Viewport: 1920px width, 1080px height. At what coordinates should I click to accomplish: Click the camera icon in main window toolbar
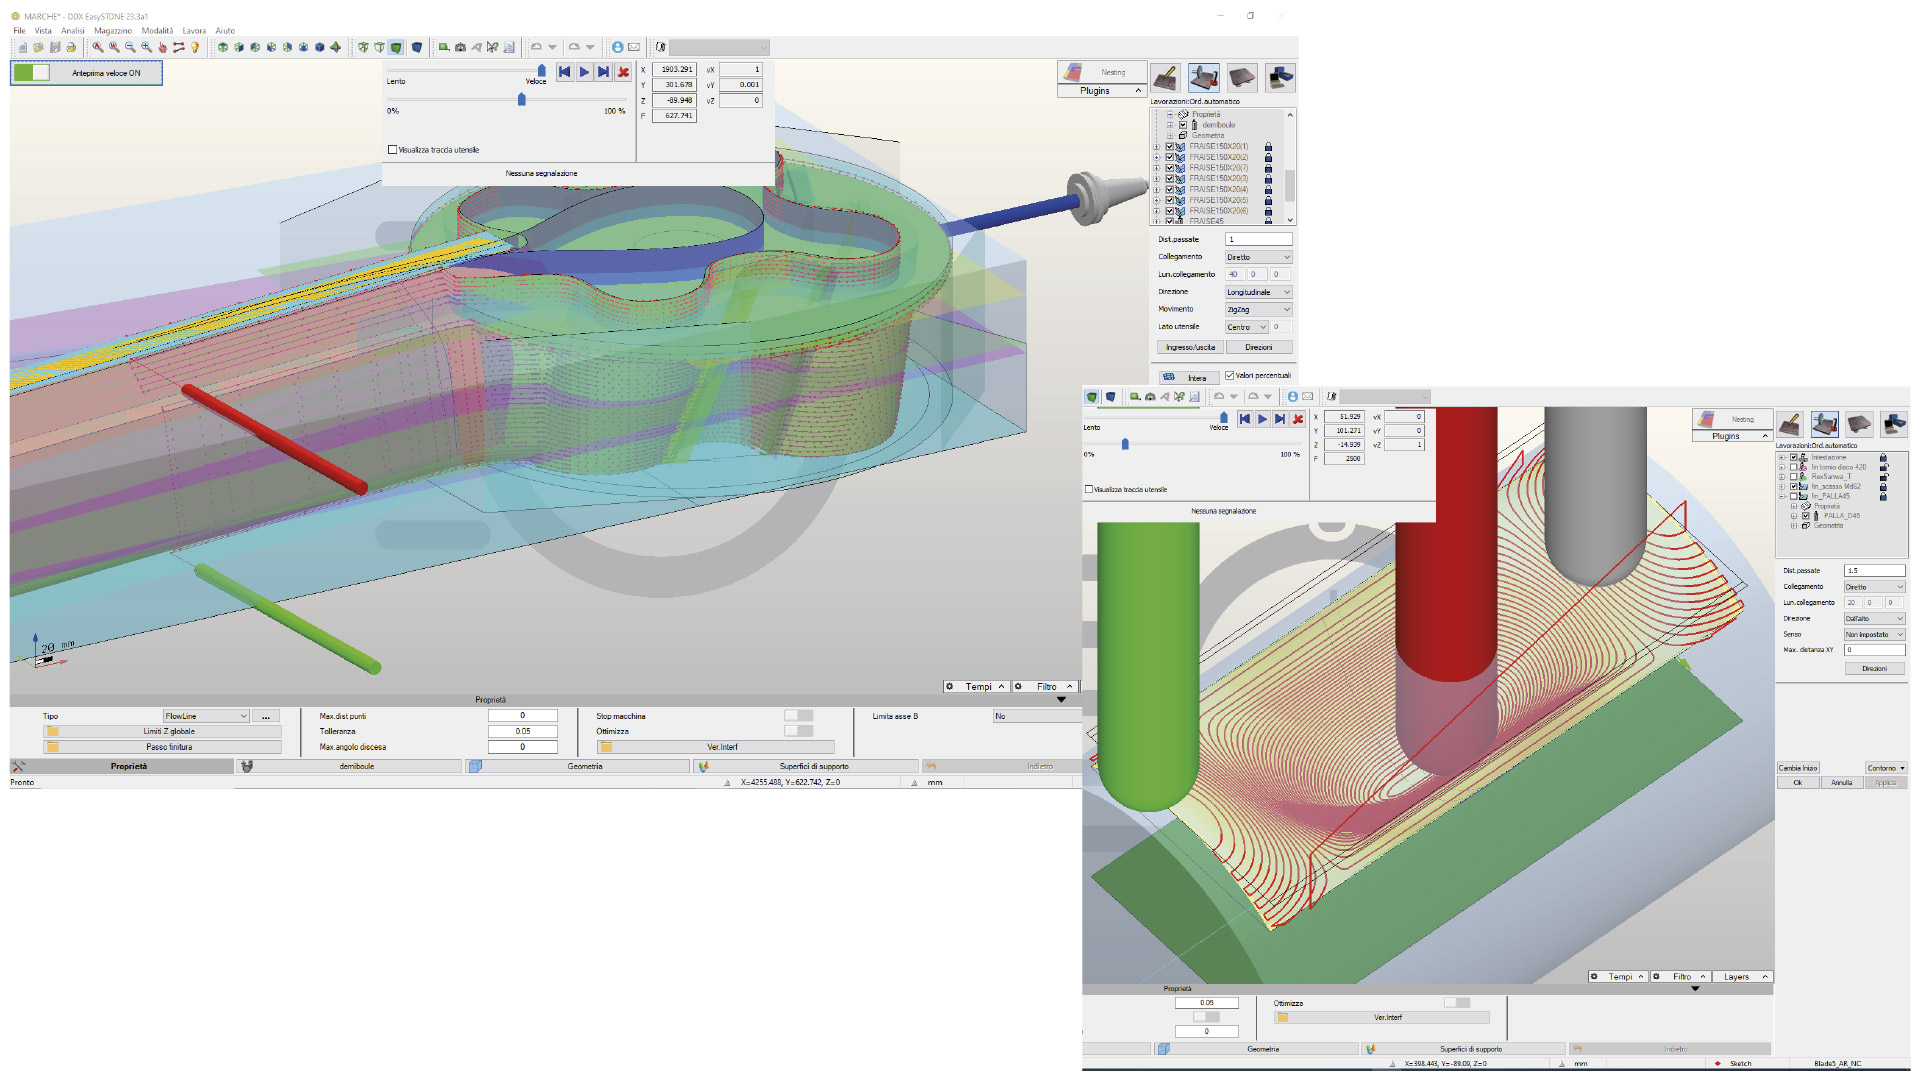pyautogui.click(x=460, y=47)
